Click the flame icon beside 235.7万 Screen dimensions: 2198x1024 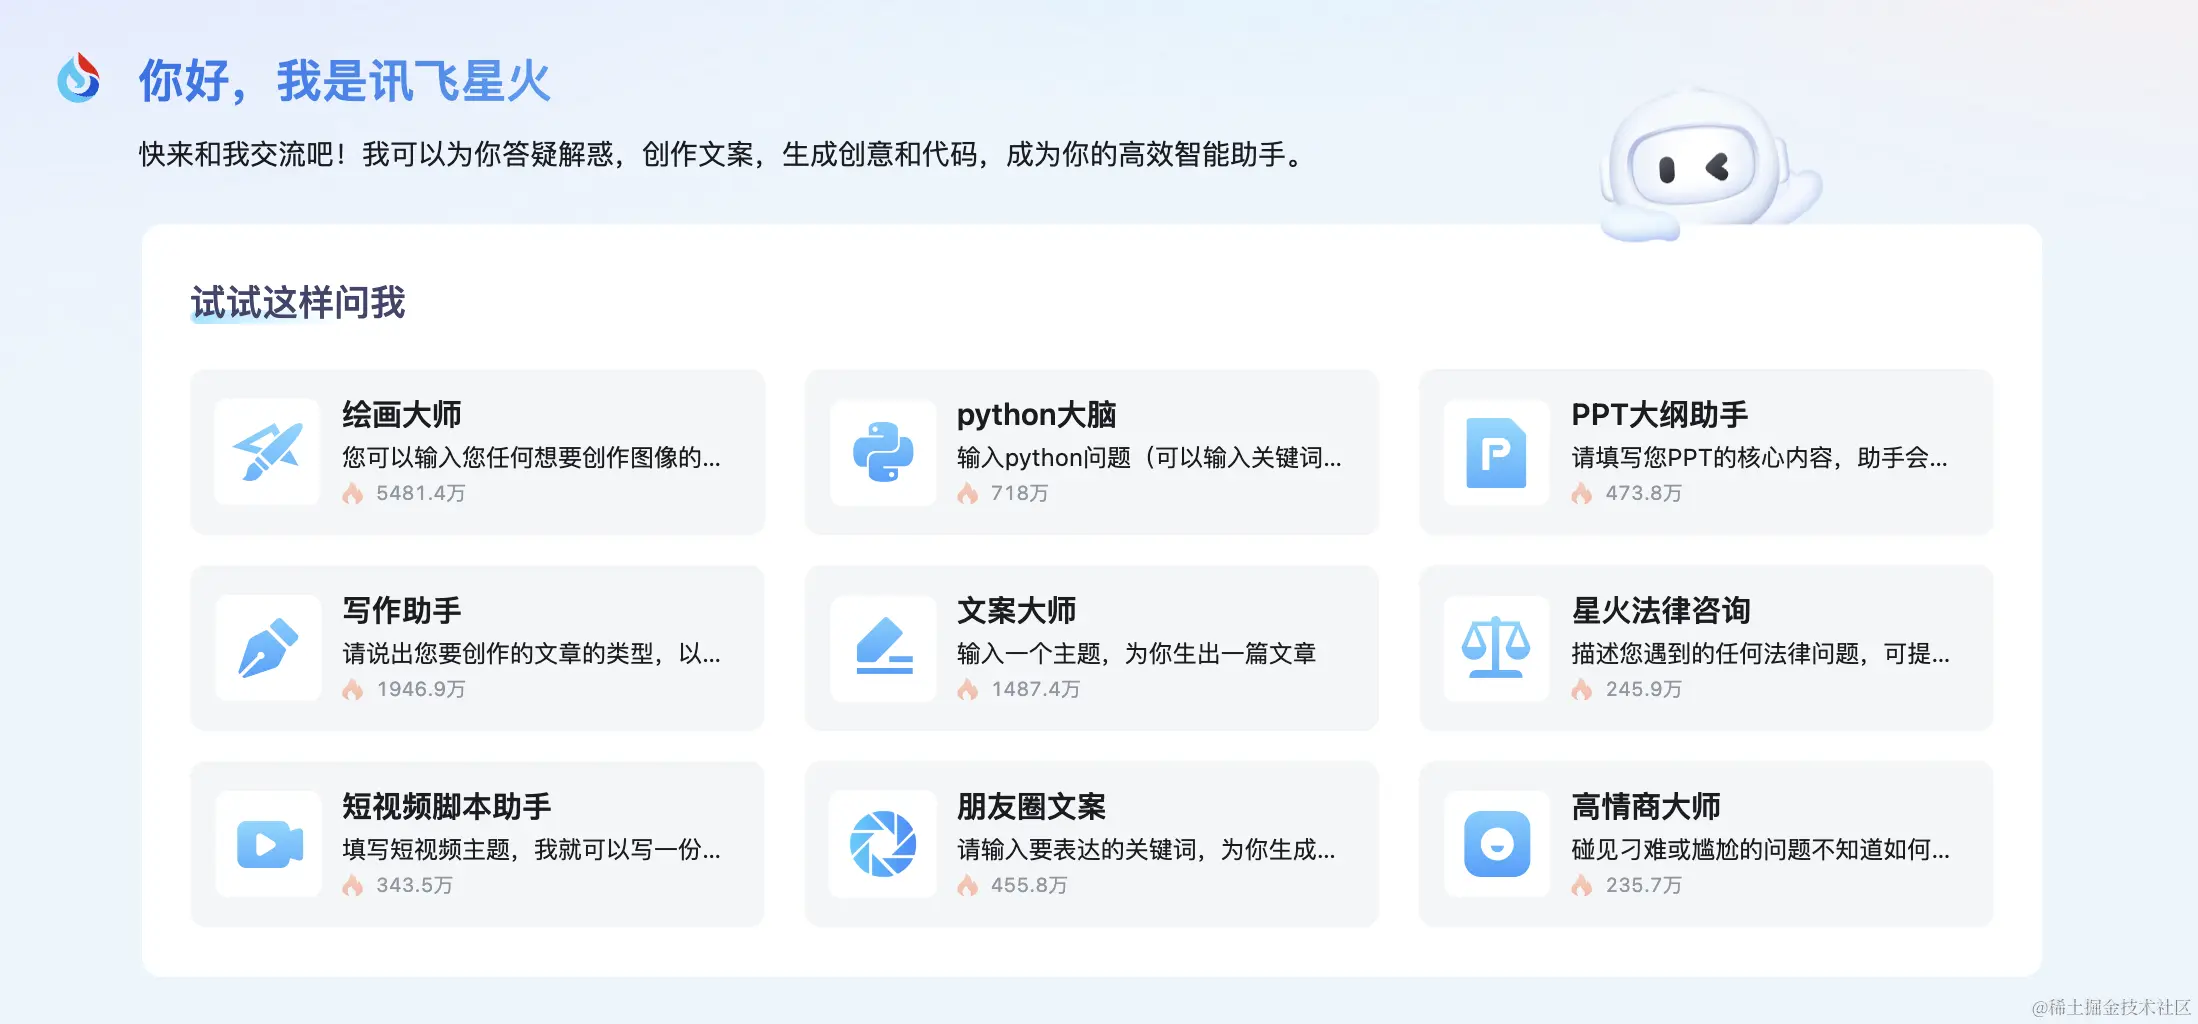pos(1581,885)
